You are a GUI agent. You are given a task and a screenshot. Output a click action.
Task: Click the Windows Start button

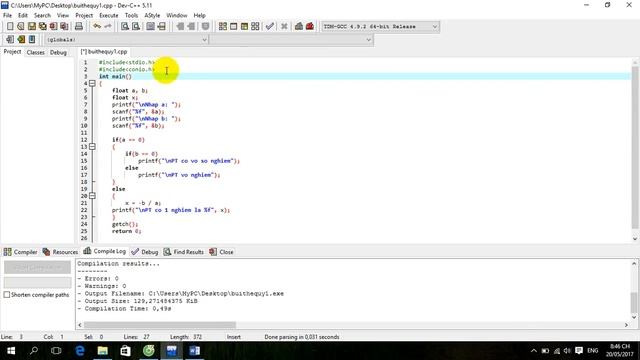(x=11, y=351)
